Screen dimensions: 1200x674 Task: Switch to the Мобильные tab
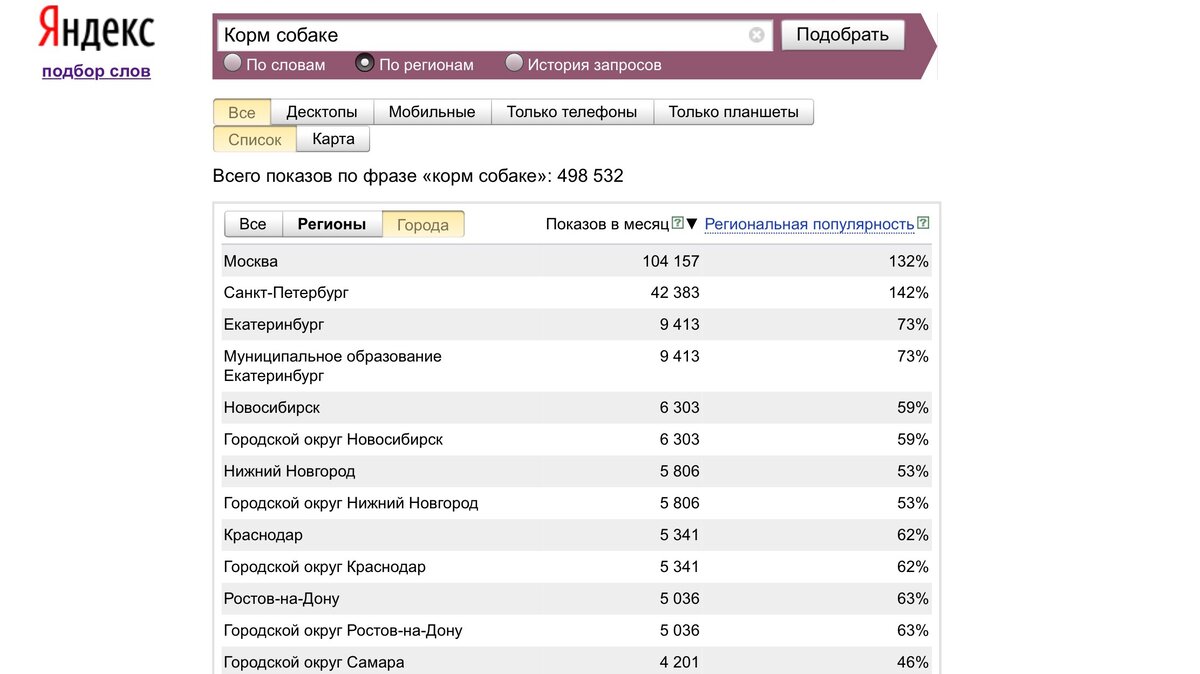[x=432, y=112]
